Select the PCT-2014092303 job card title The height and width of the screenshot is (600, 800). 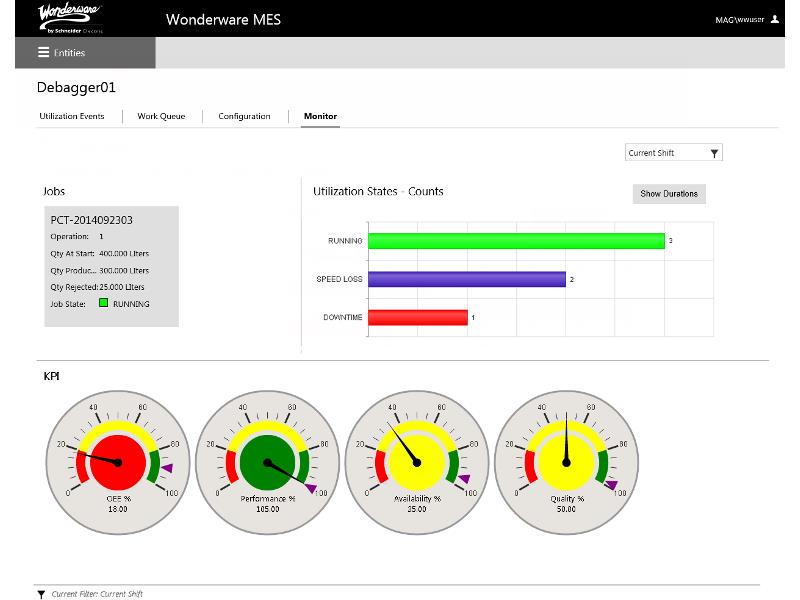(x=91, y=220)
